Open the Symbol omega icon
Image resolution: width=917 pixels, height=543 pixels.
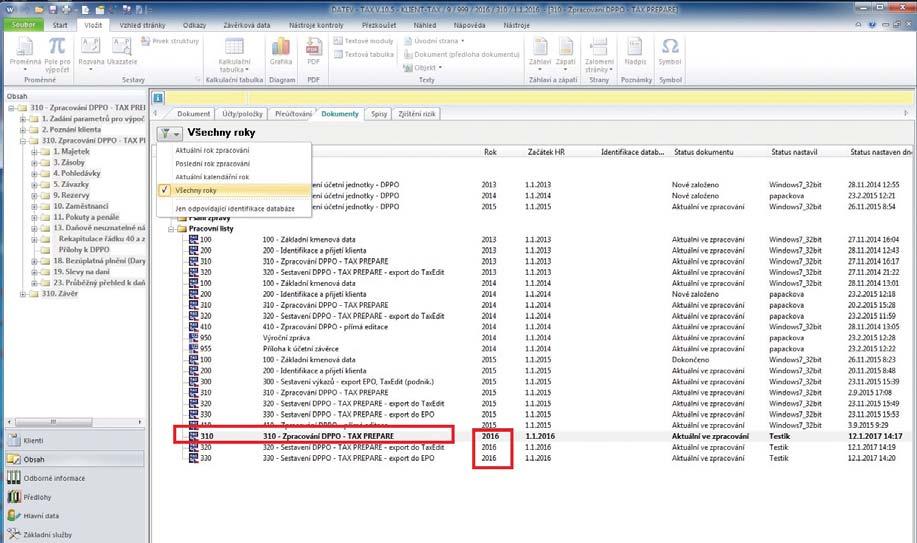pos(670,51)
